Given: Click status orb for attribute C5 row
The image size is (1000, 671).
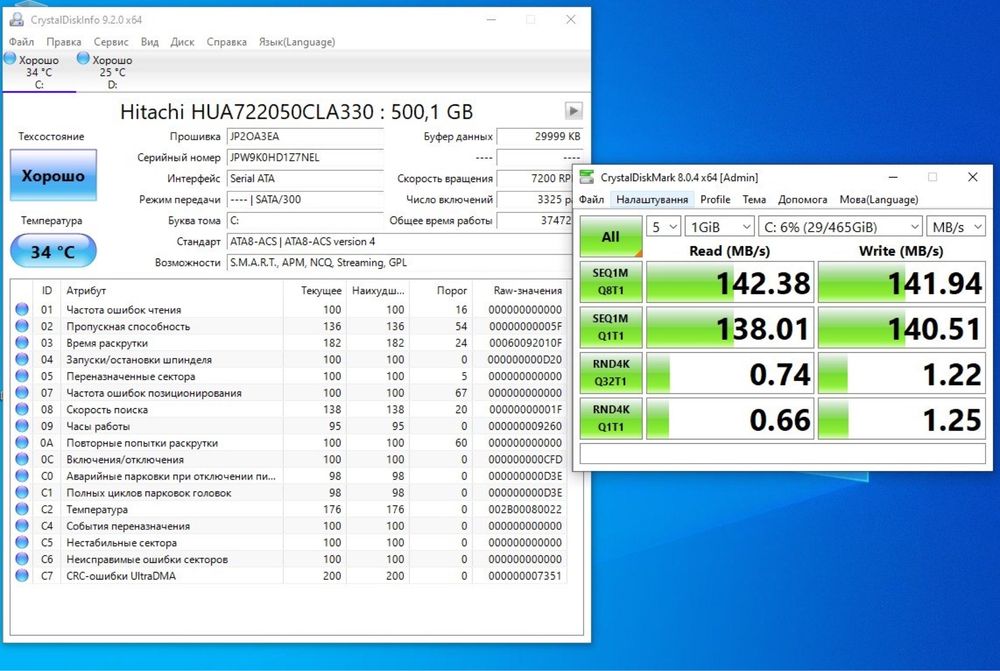Looking at the screenshot, I should click(x=22, y=542).
